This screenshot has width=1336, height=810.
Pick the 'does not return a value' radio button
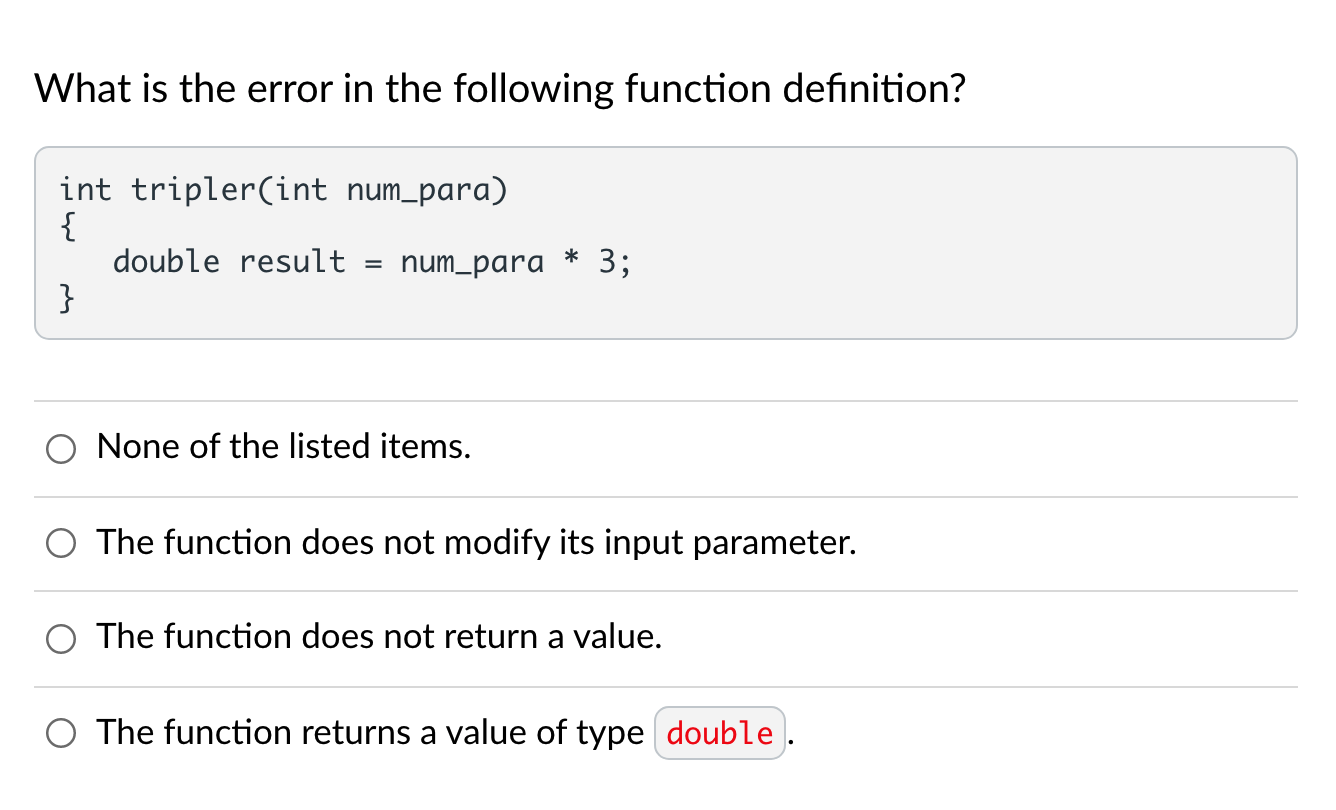point(61,639)
